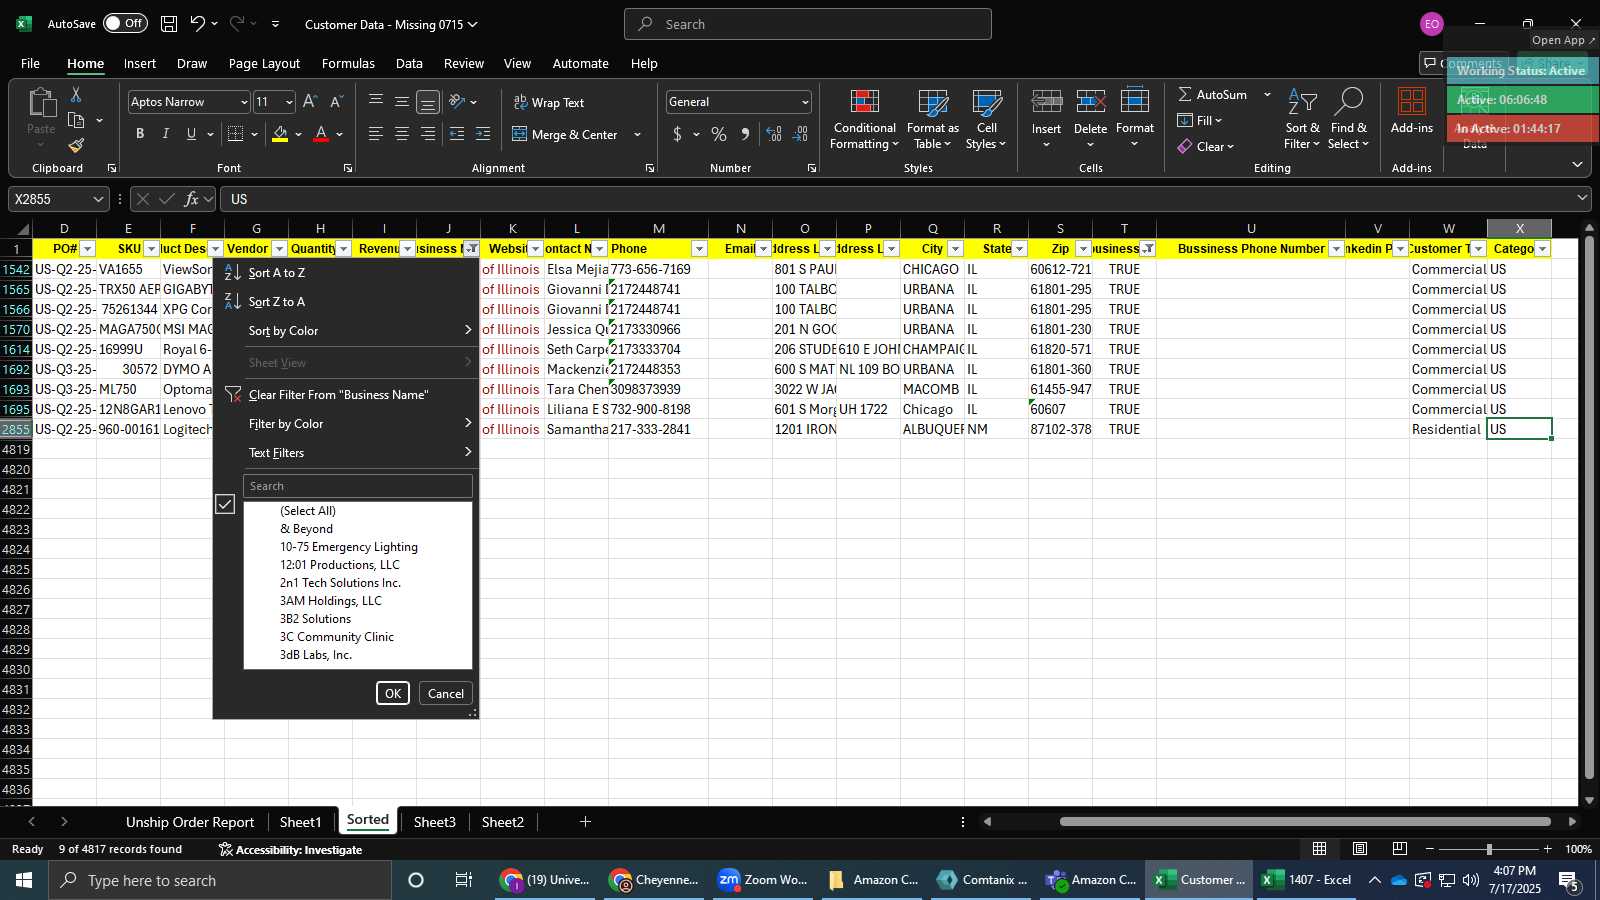The width and height of the screenshot is (1600, 900).
Task: Open the font name dropdown
Action: tap(243, 102)
